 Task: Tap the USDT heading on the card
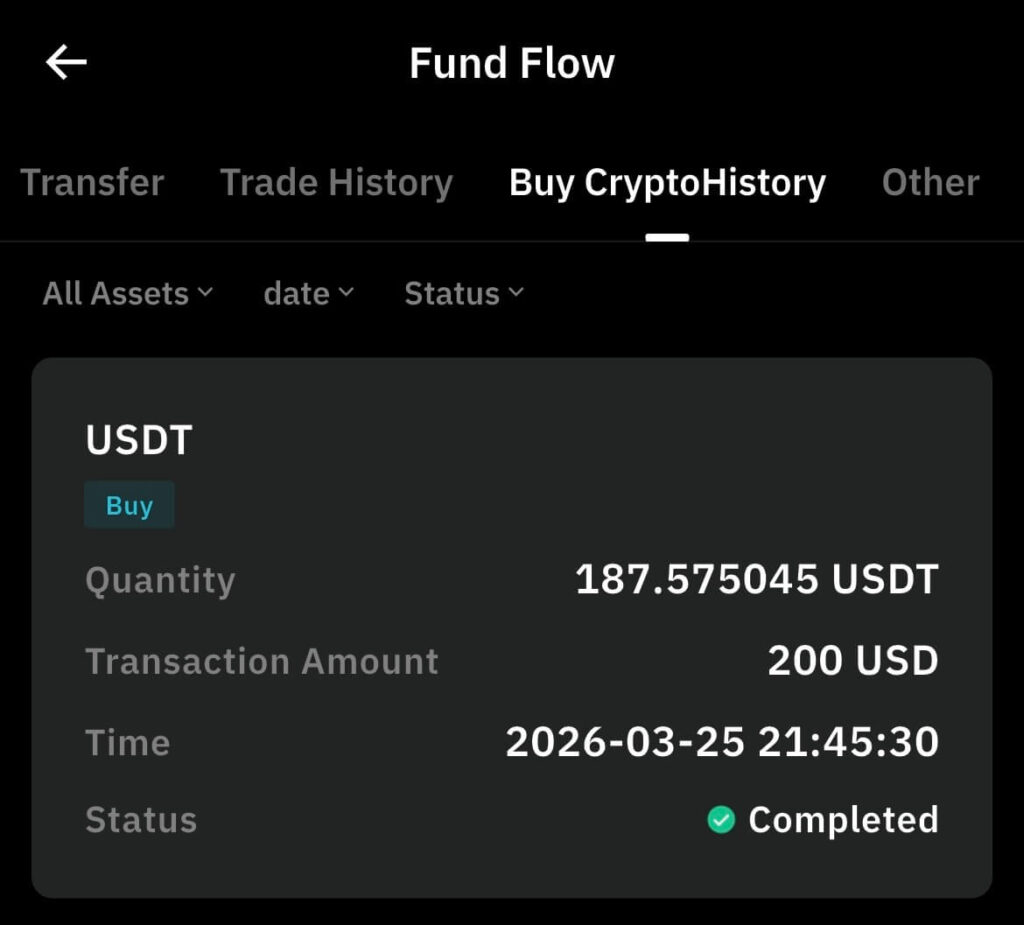[138, 440]
